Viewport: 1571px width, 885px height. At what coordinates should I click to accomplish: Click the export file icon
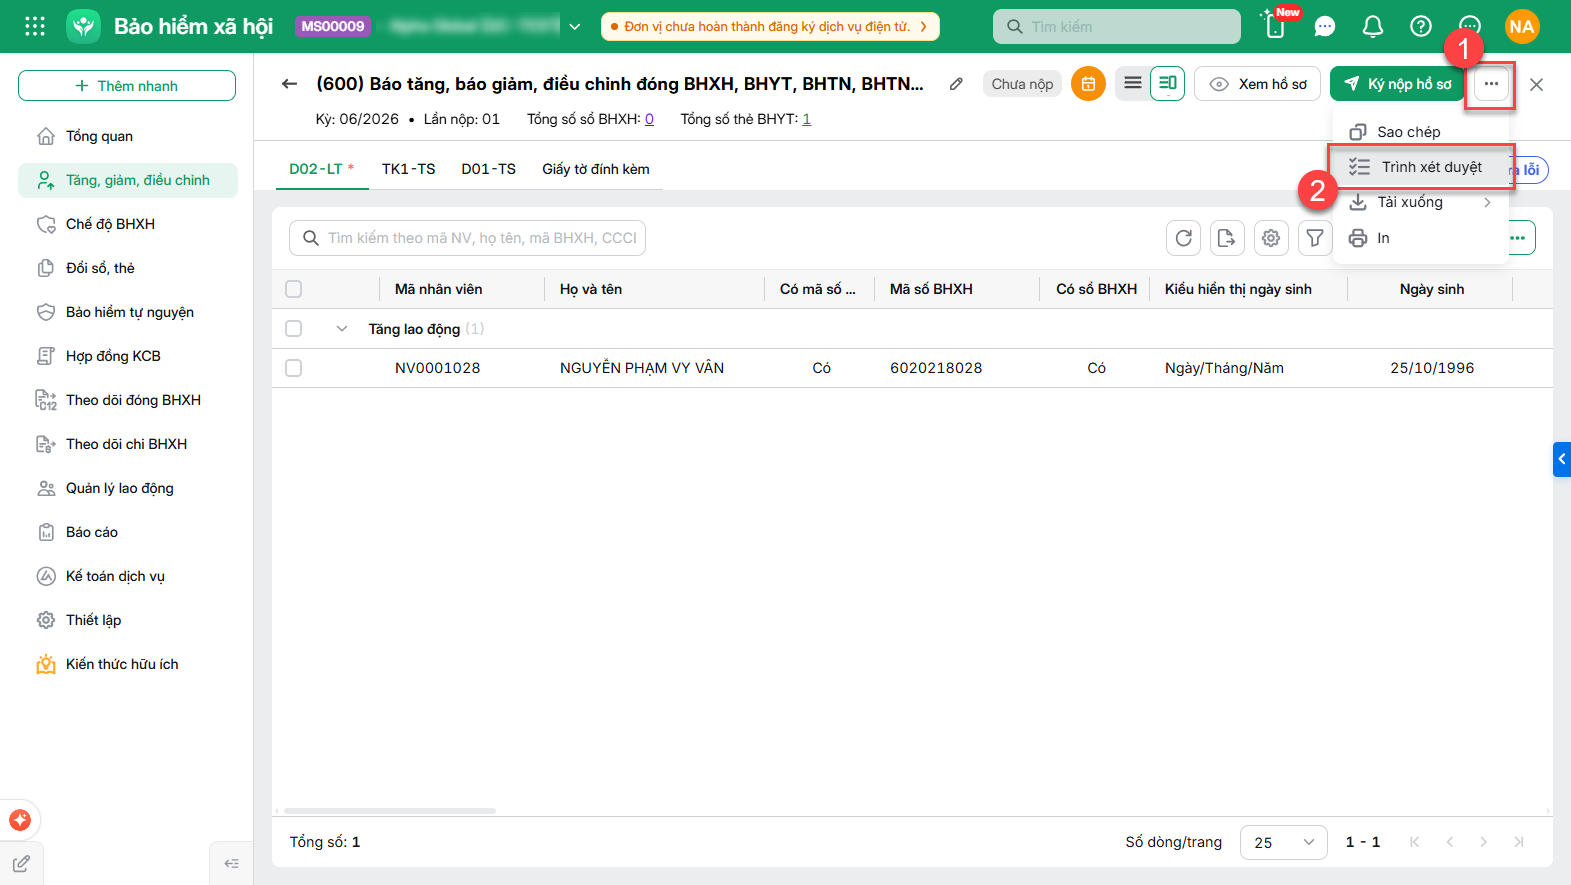(1227, 238)
